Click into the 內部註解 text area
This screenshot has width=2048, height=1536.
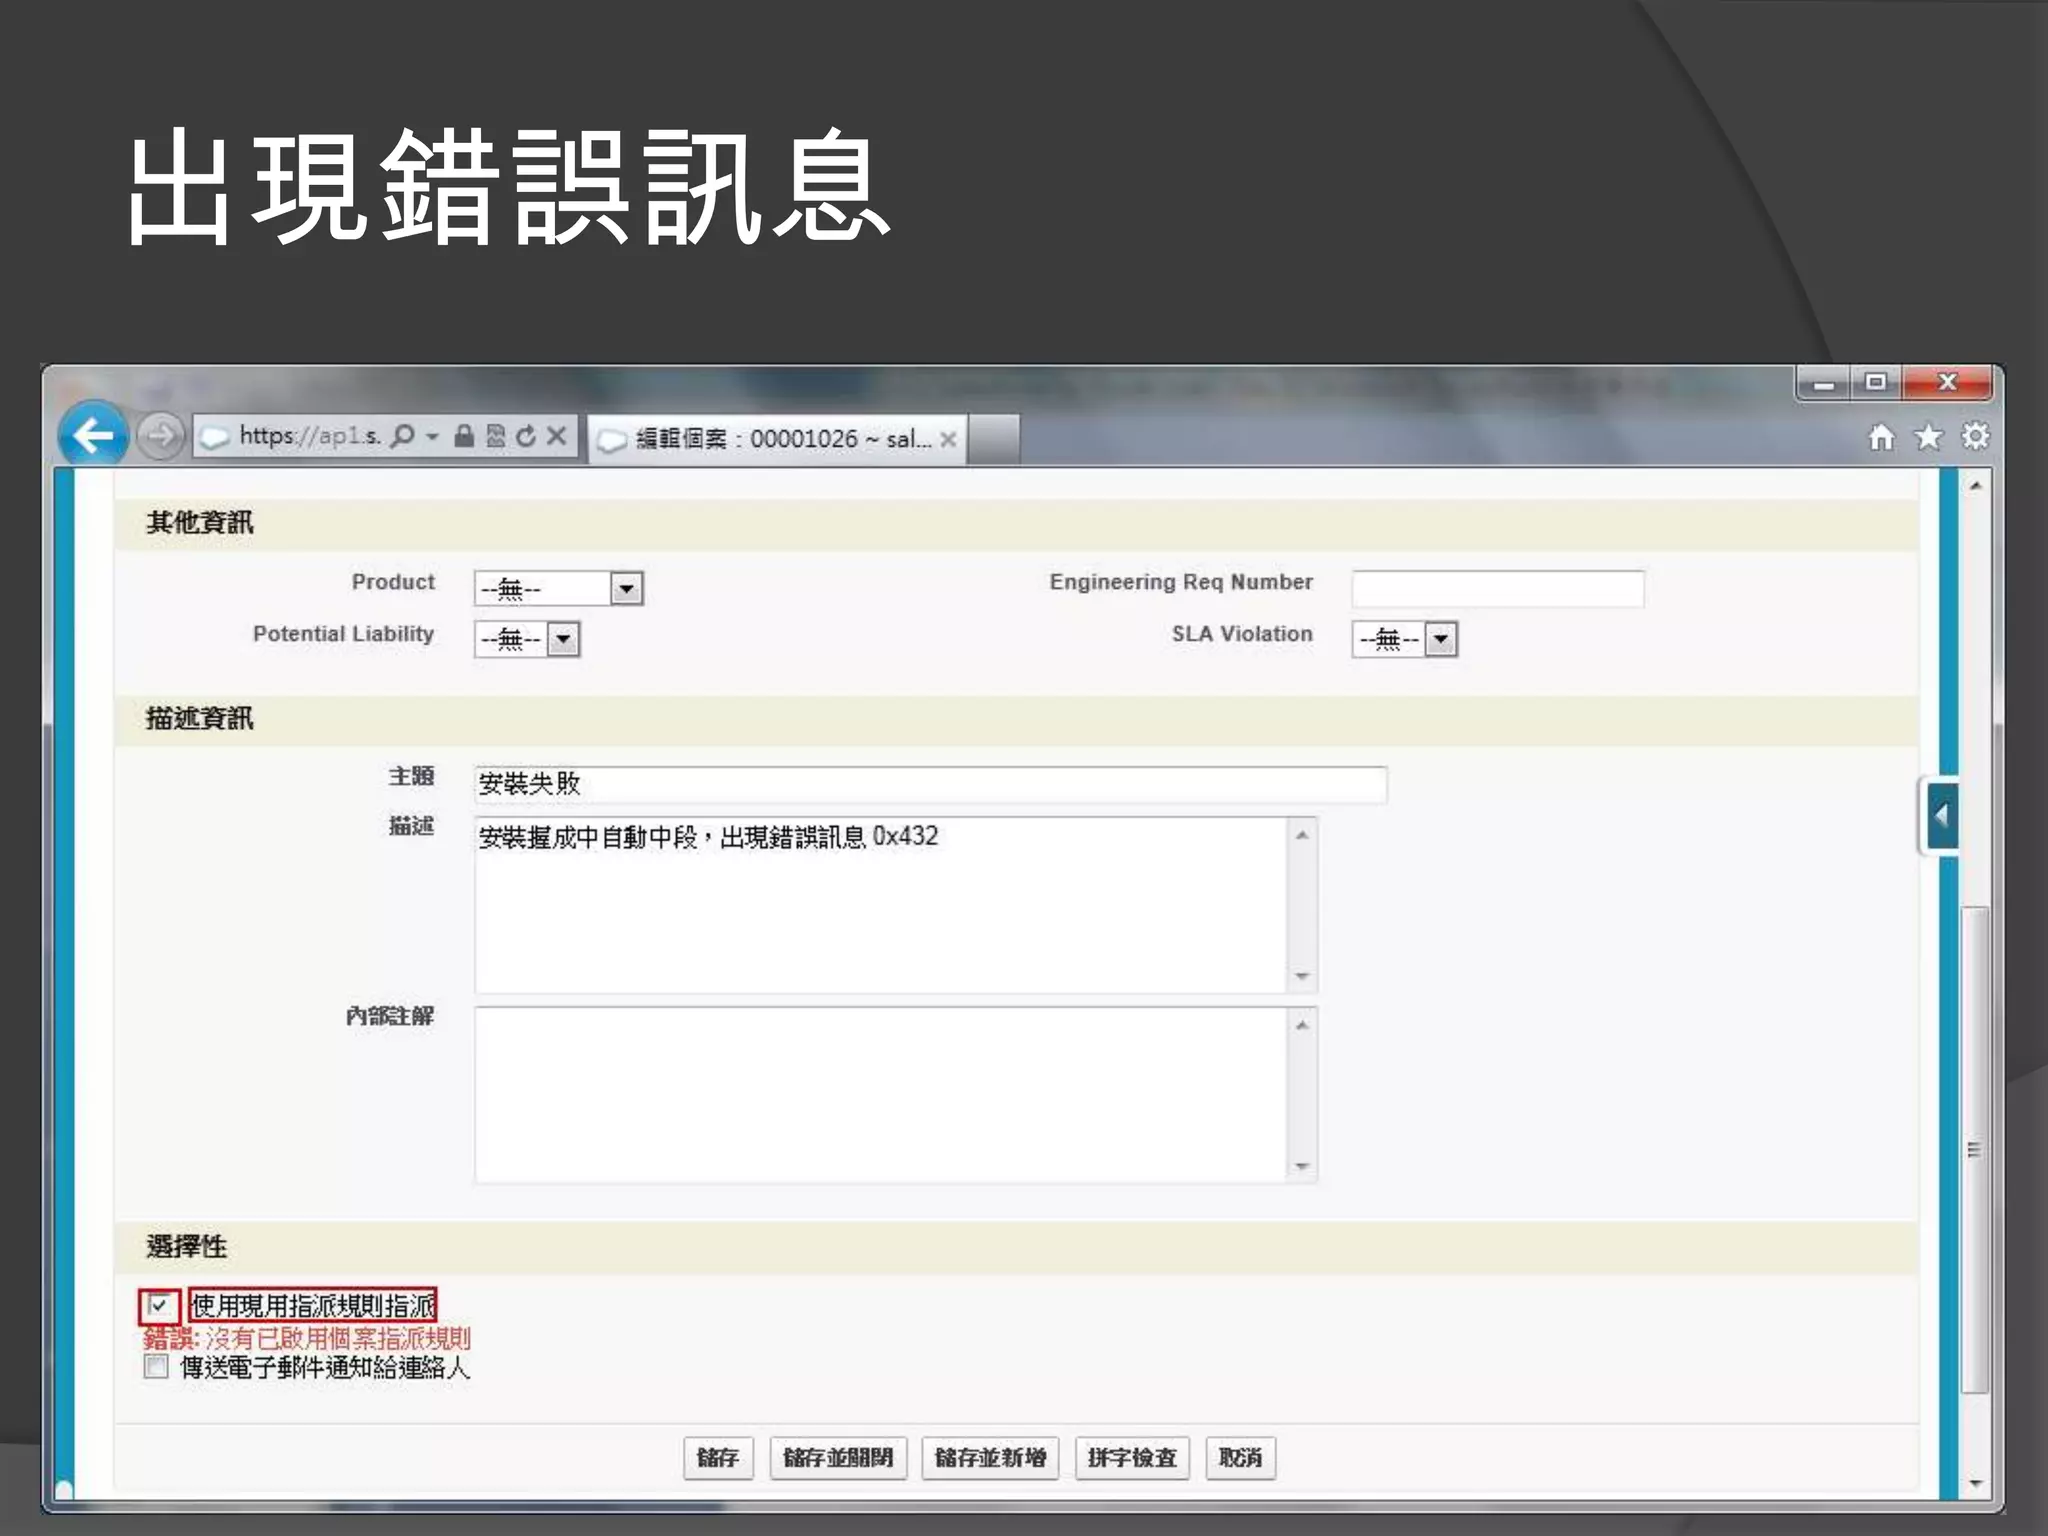point(881,1095)
